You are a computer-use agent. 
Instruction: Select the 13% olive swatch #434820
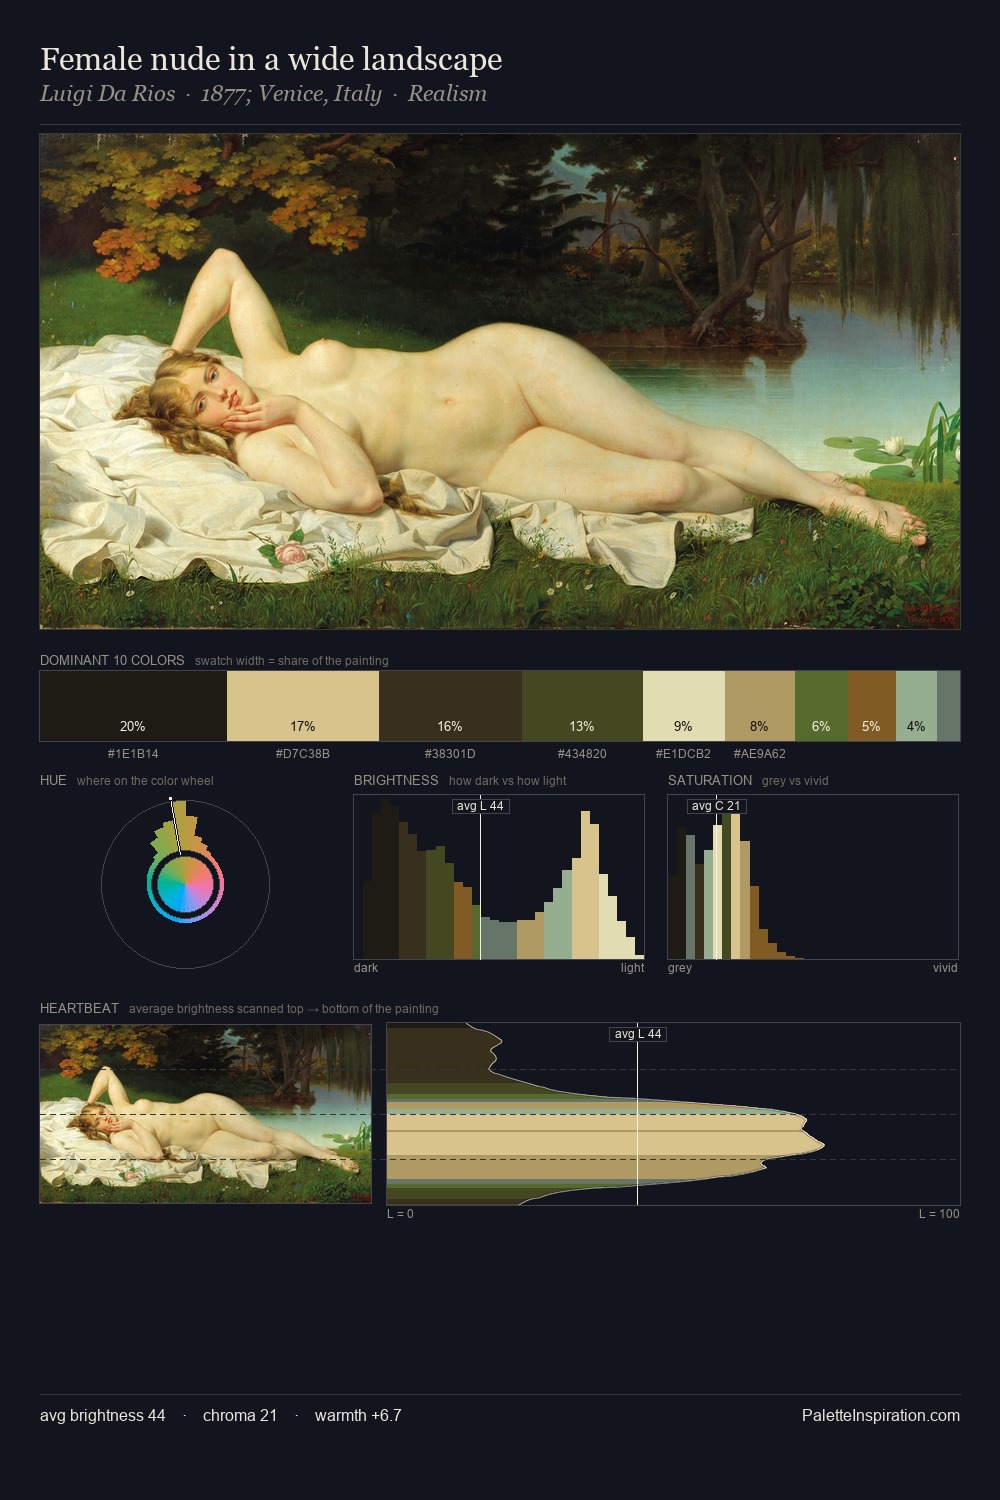pyautogui.click(x=582, y=706)
